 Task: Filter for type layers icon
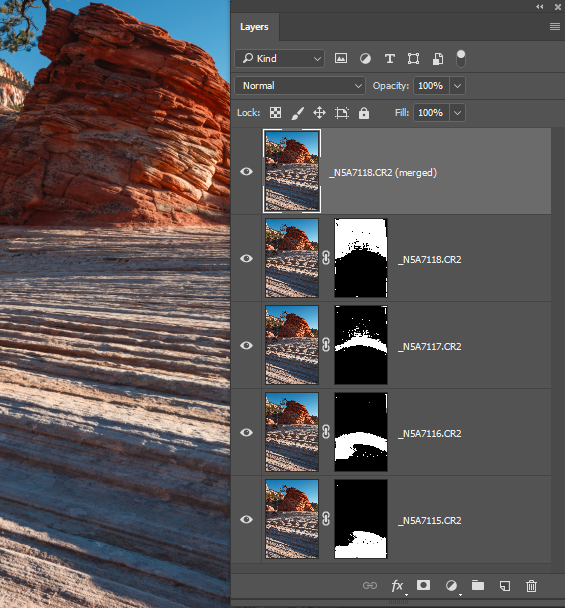[x=389, y=59]
